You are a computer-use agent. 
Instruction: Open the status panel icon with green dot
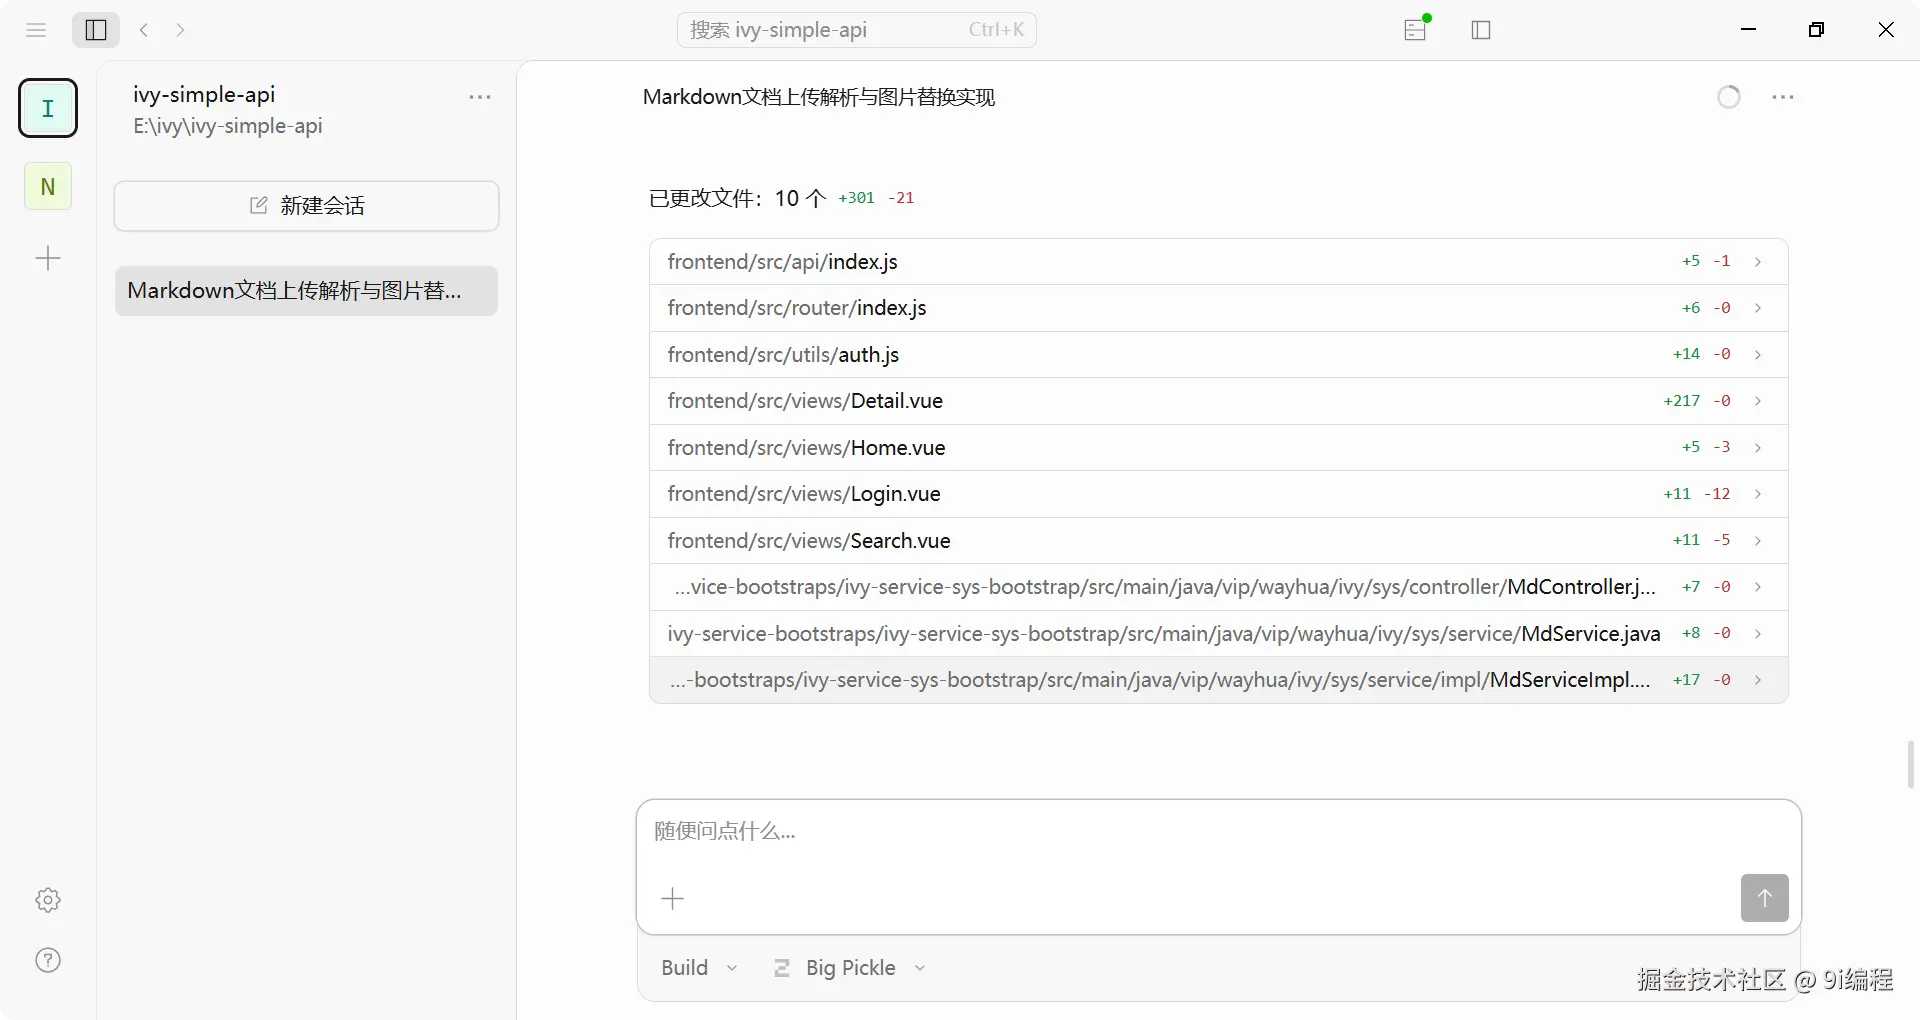(1416, 29)
